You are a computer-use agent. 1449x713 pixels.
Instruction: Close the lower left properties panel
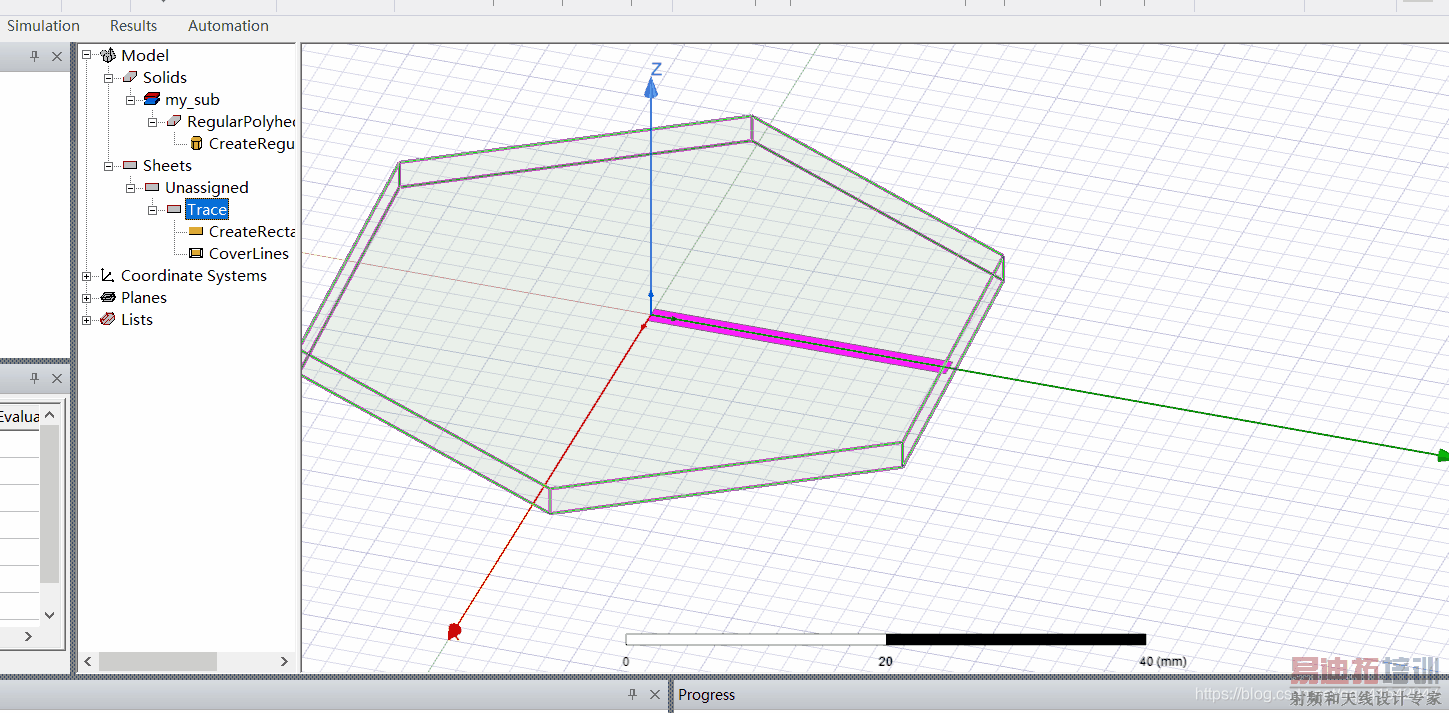pos(57,378)
